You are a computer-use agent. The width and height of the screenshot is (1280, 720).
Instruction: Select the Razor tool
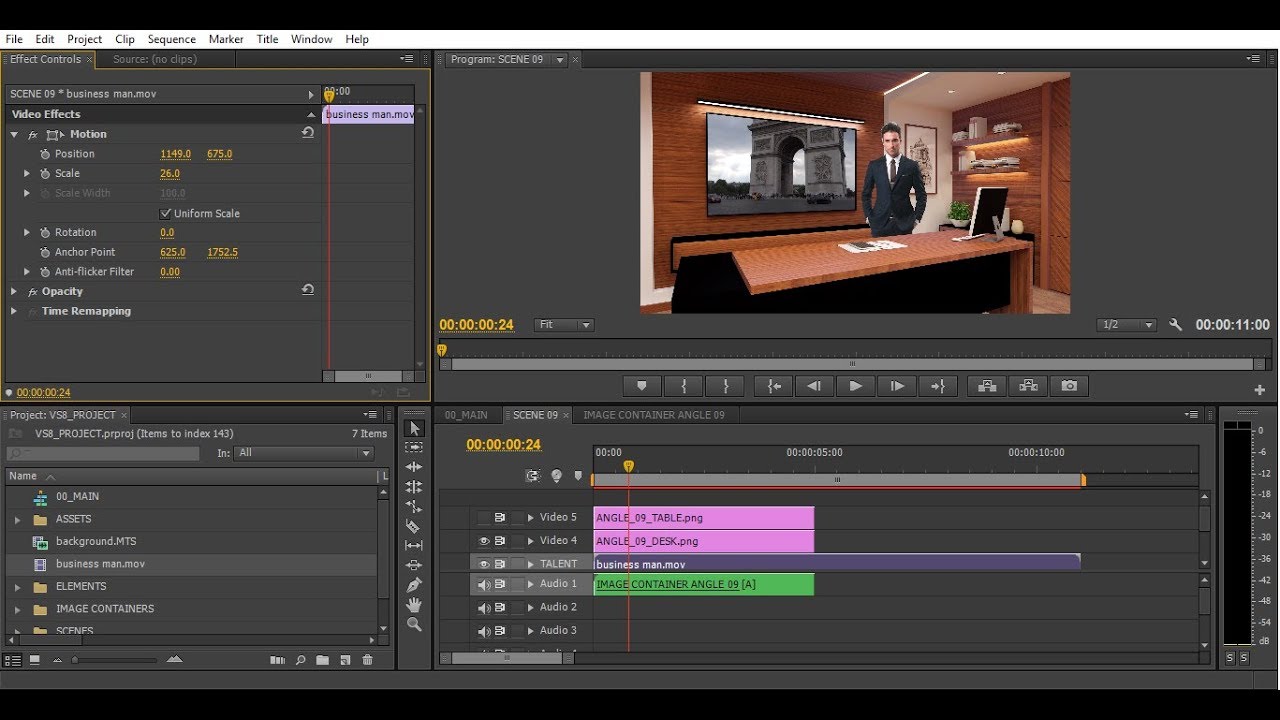coord(414,526)
